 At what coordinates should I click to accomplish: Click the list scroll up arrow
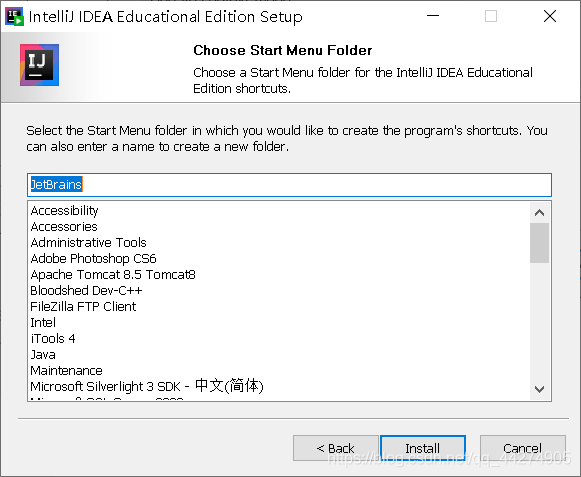pos(540,213)
